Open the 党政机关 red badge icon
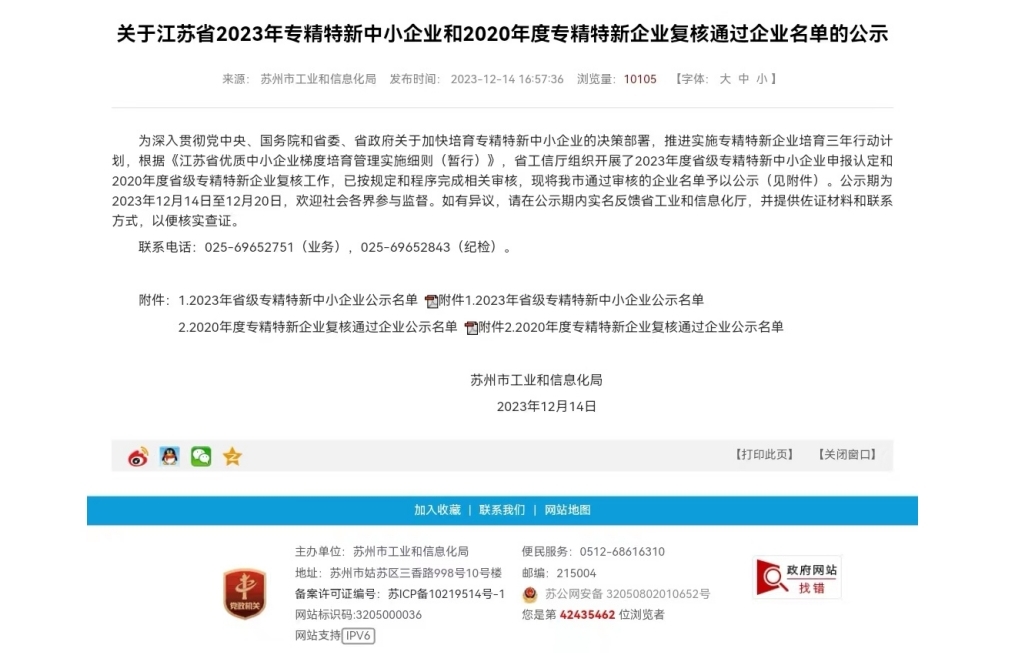 [244, 594]
